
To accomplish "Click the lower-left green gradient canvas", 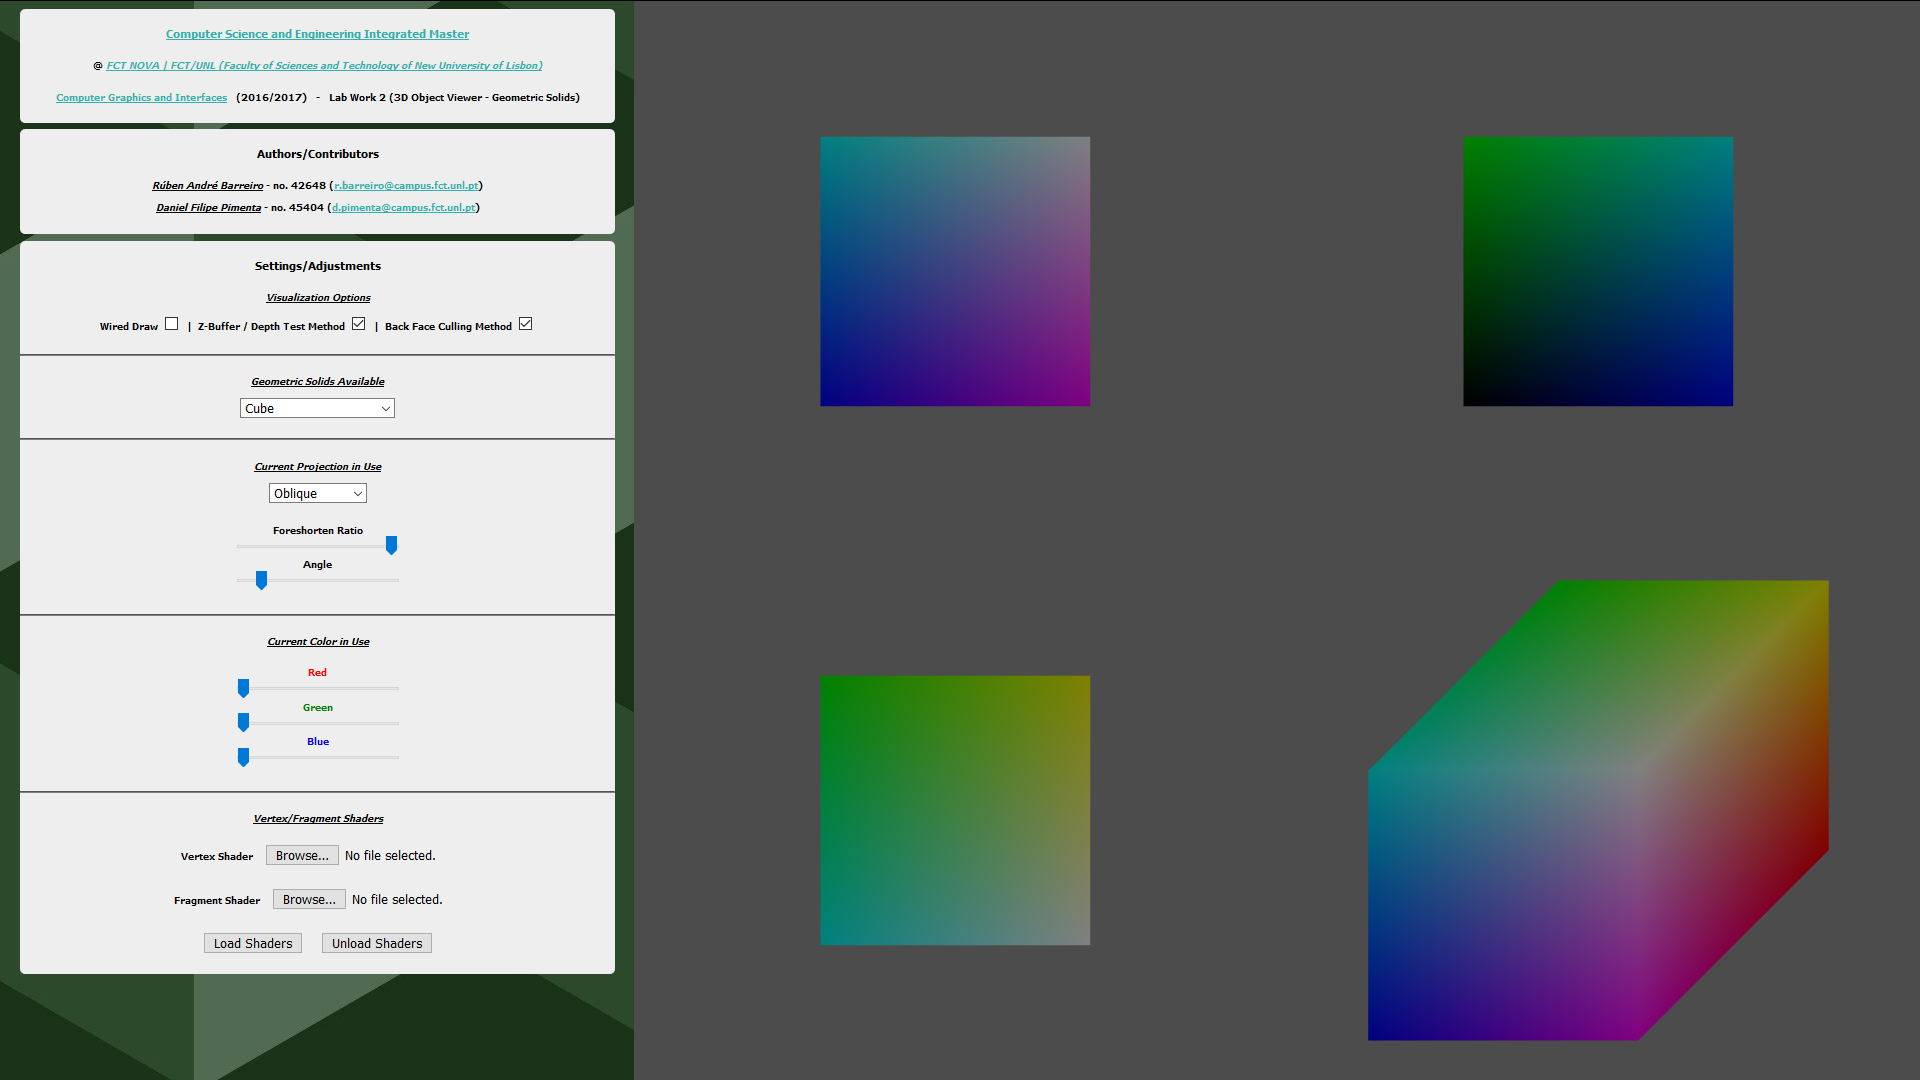I will tap(955, 810).
